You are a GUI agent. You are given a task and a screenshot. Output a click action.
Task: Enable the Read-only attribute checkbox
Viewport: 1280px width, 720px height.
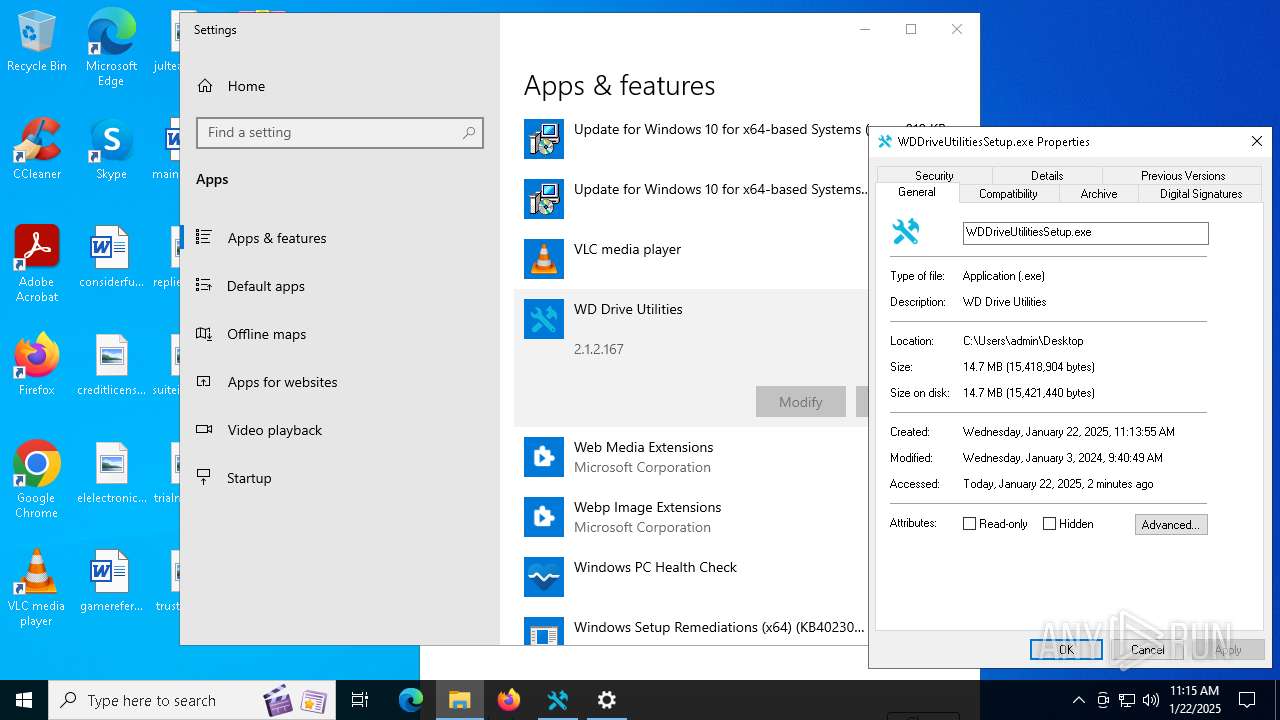[969, 524]
